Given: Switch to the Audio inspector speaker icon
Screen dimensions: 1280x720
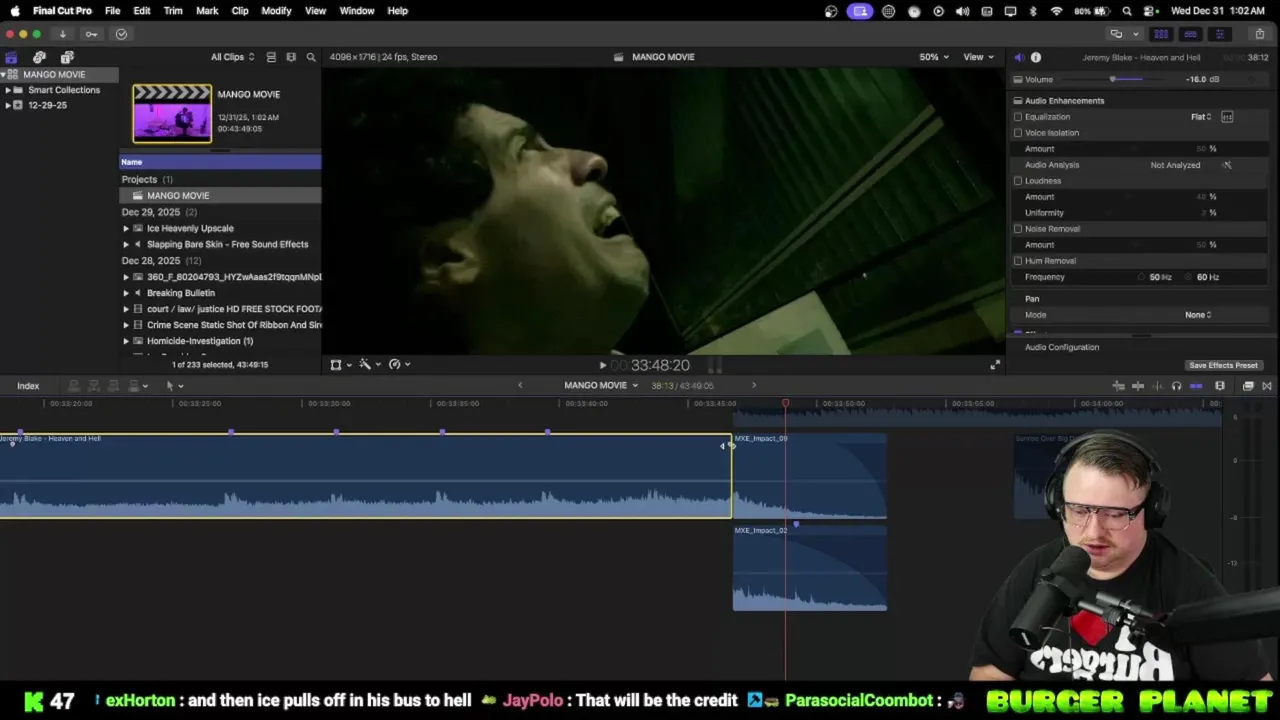Looking at the screenshot, I should pos(1018,57).
